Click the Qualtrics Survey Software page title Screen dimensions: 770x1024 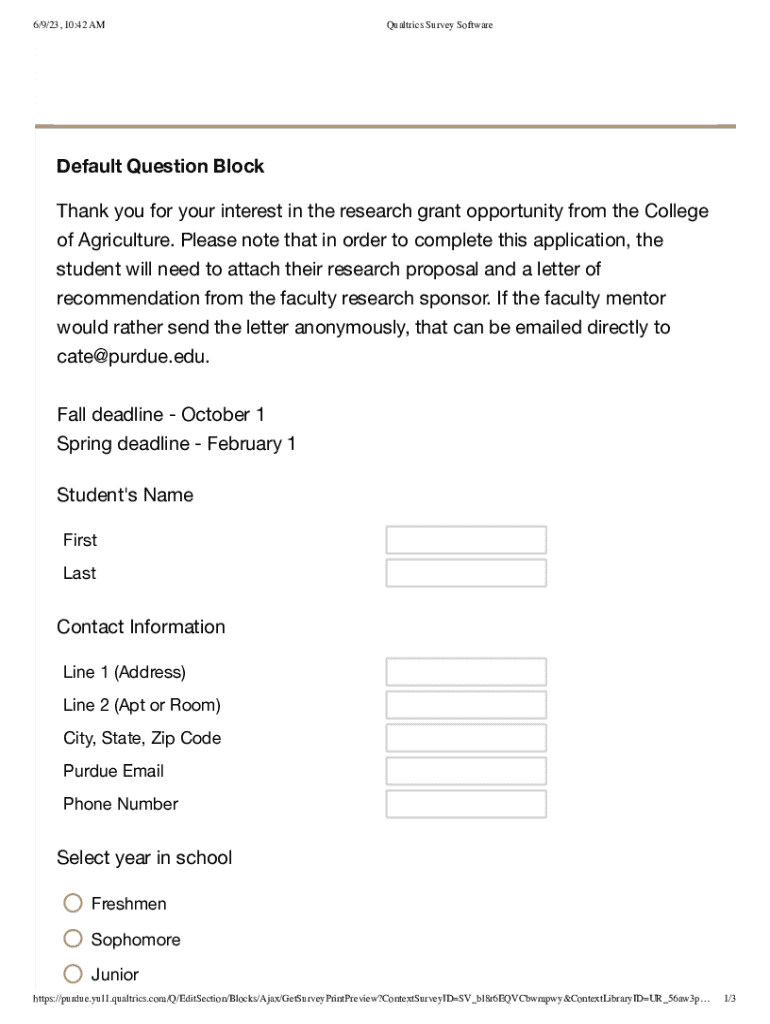coord(440,25)
